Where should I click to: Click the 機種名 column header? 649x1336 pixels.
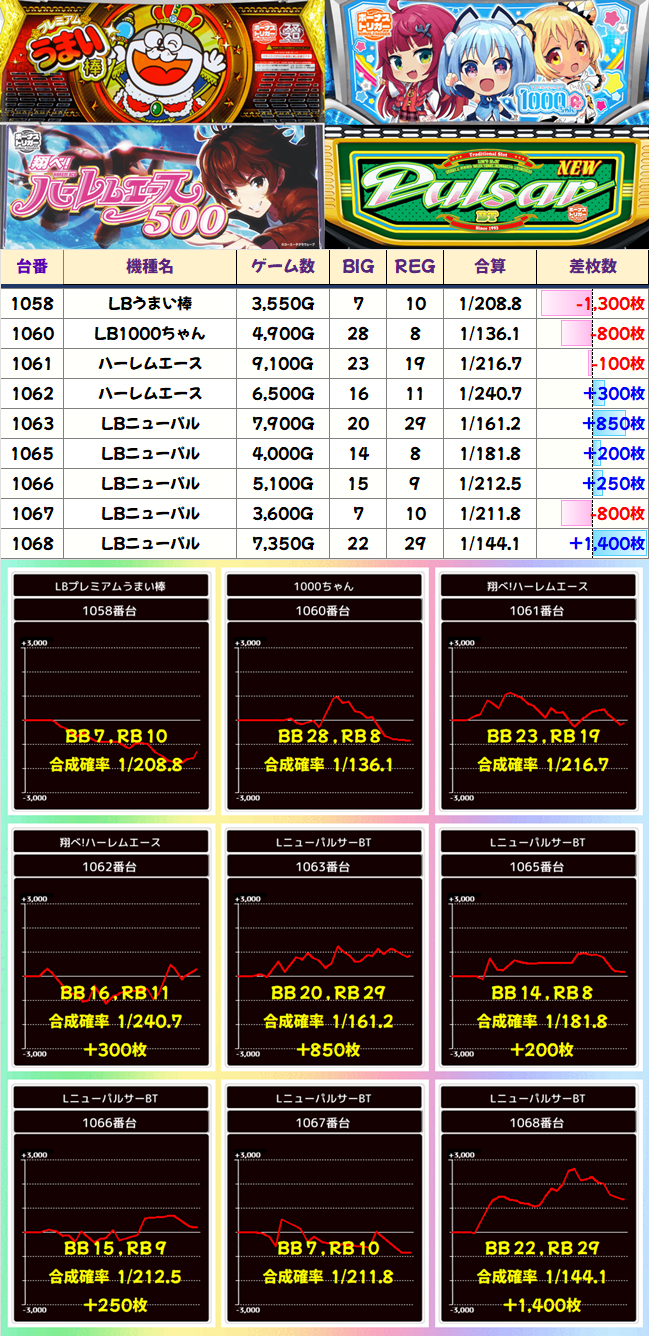[150, 266]
